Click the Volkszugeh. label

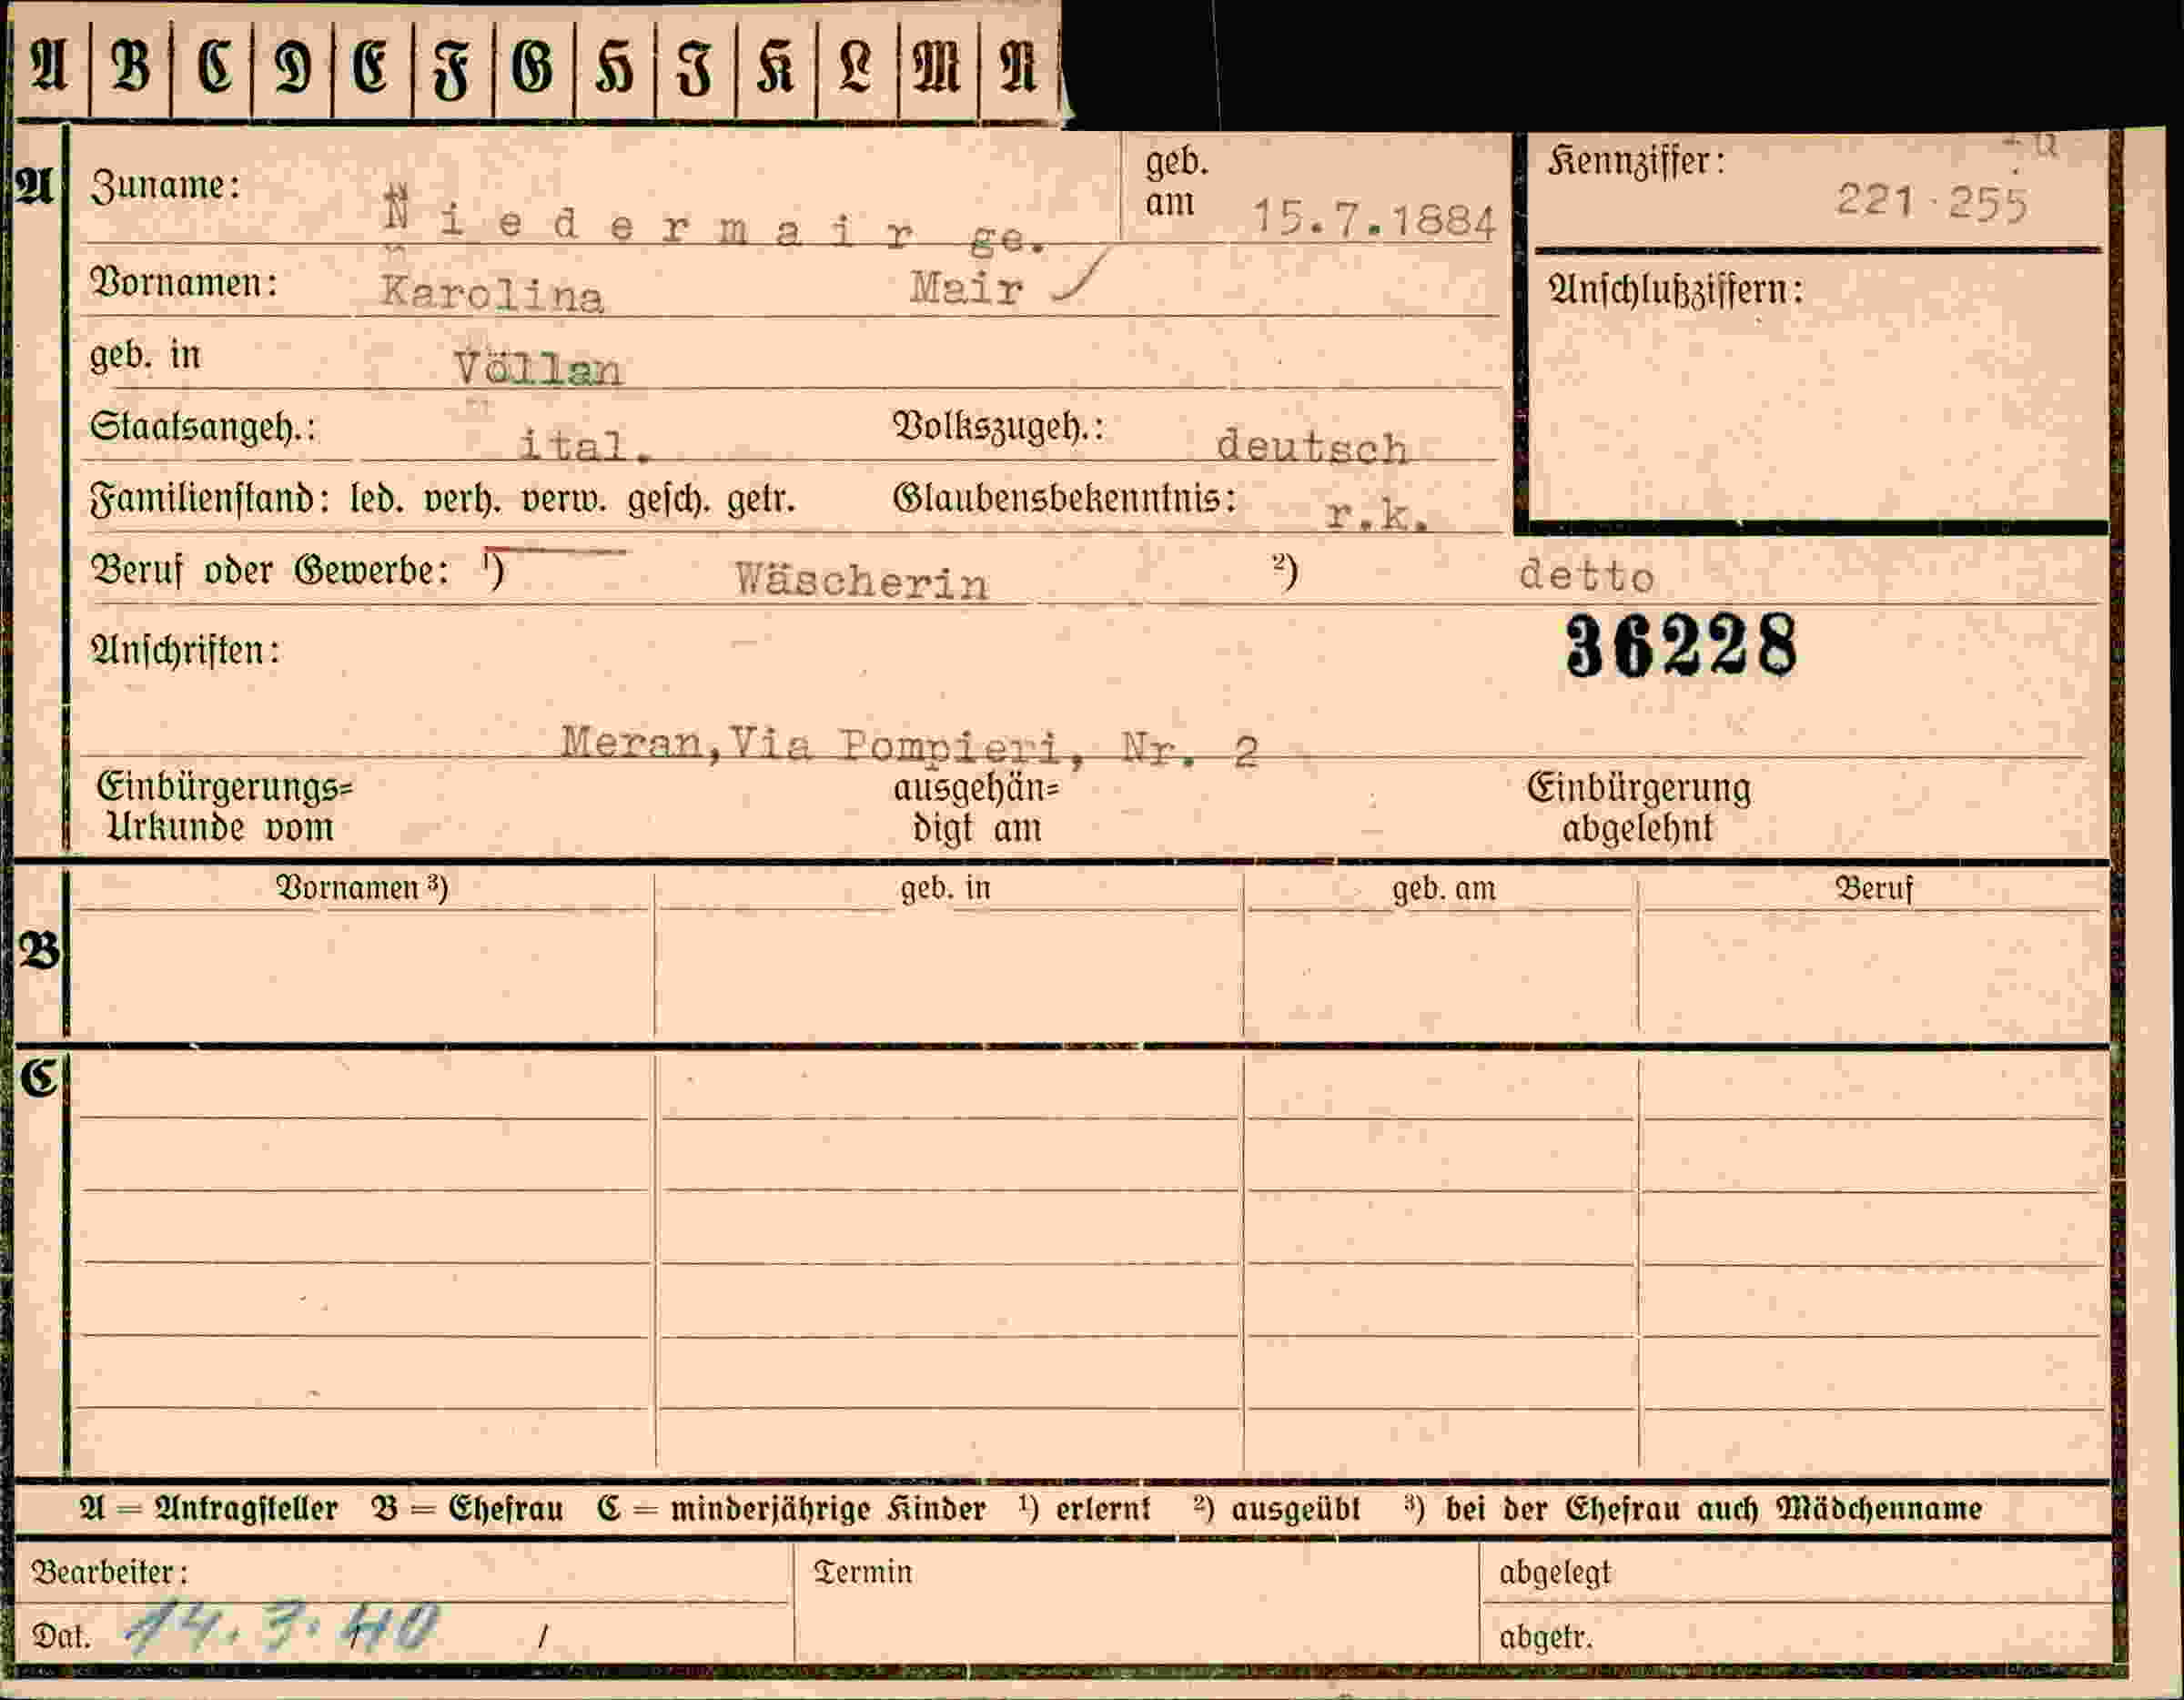click(x=998, y=427)
